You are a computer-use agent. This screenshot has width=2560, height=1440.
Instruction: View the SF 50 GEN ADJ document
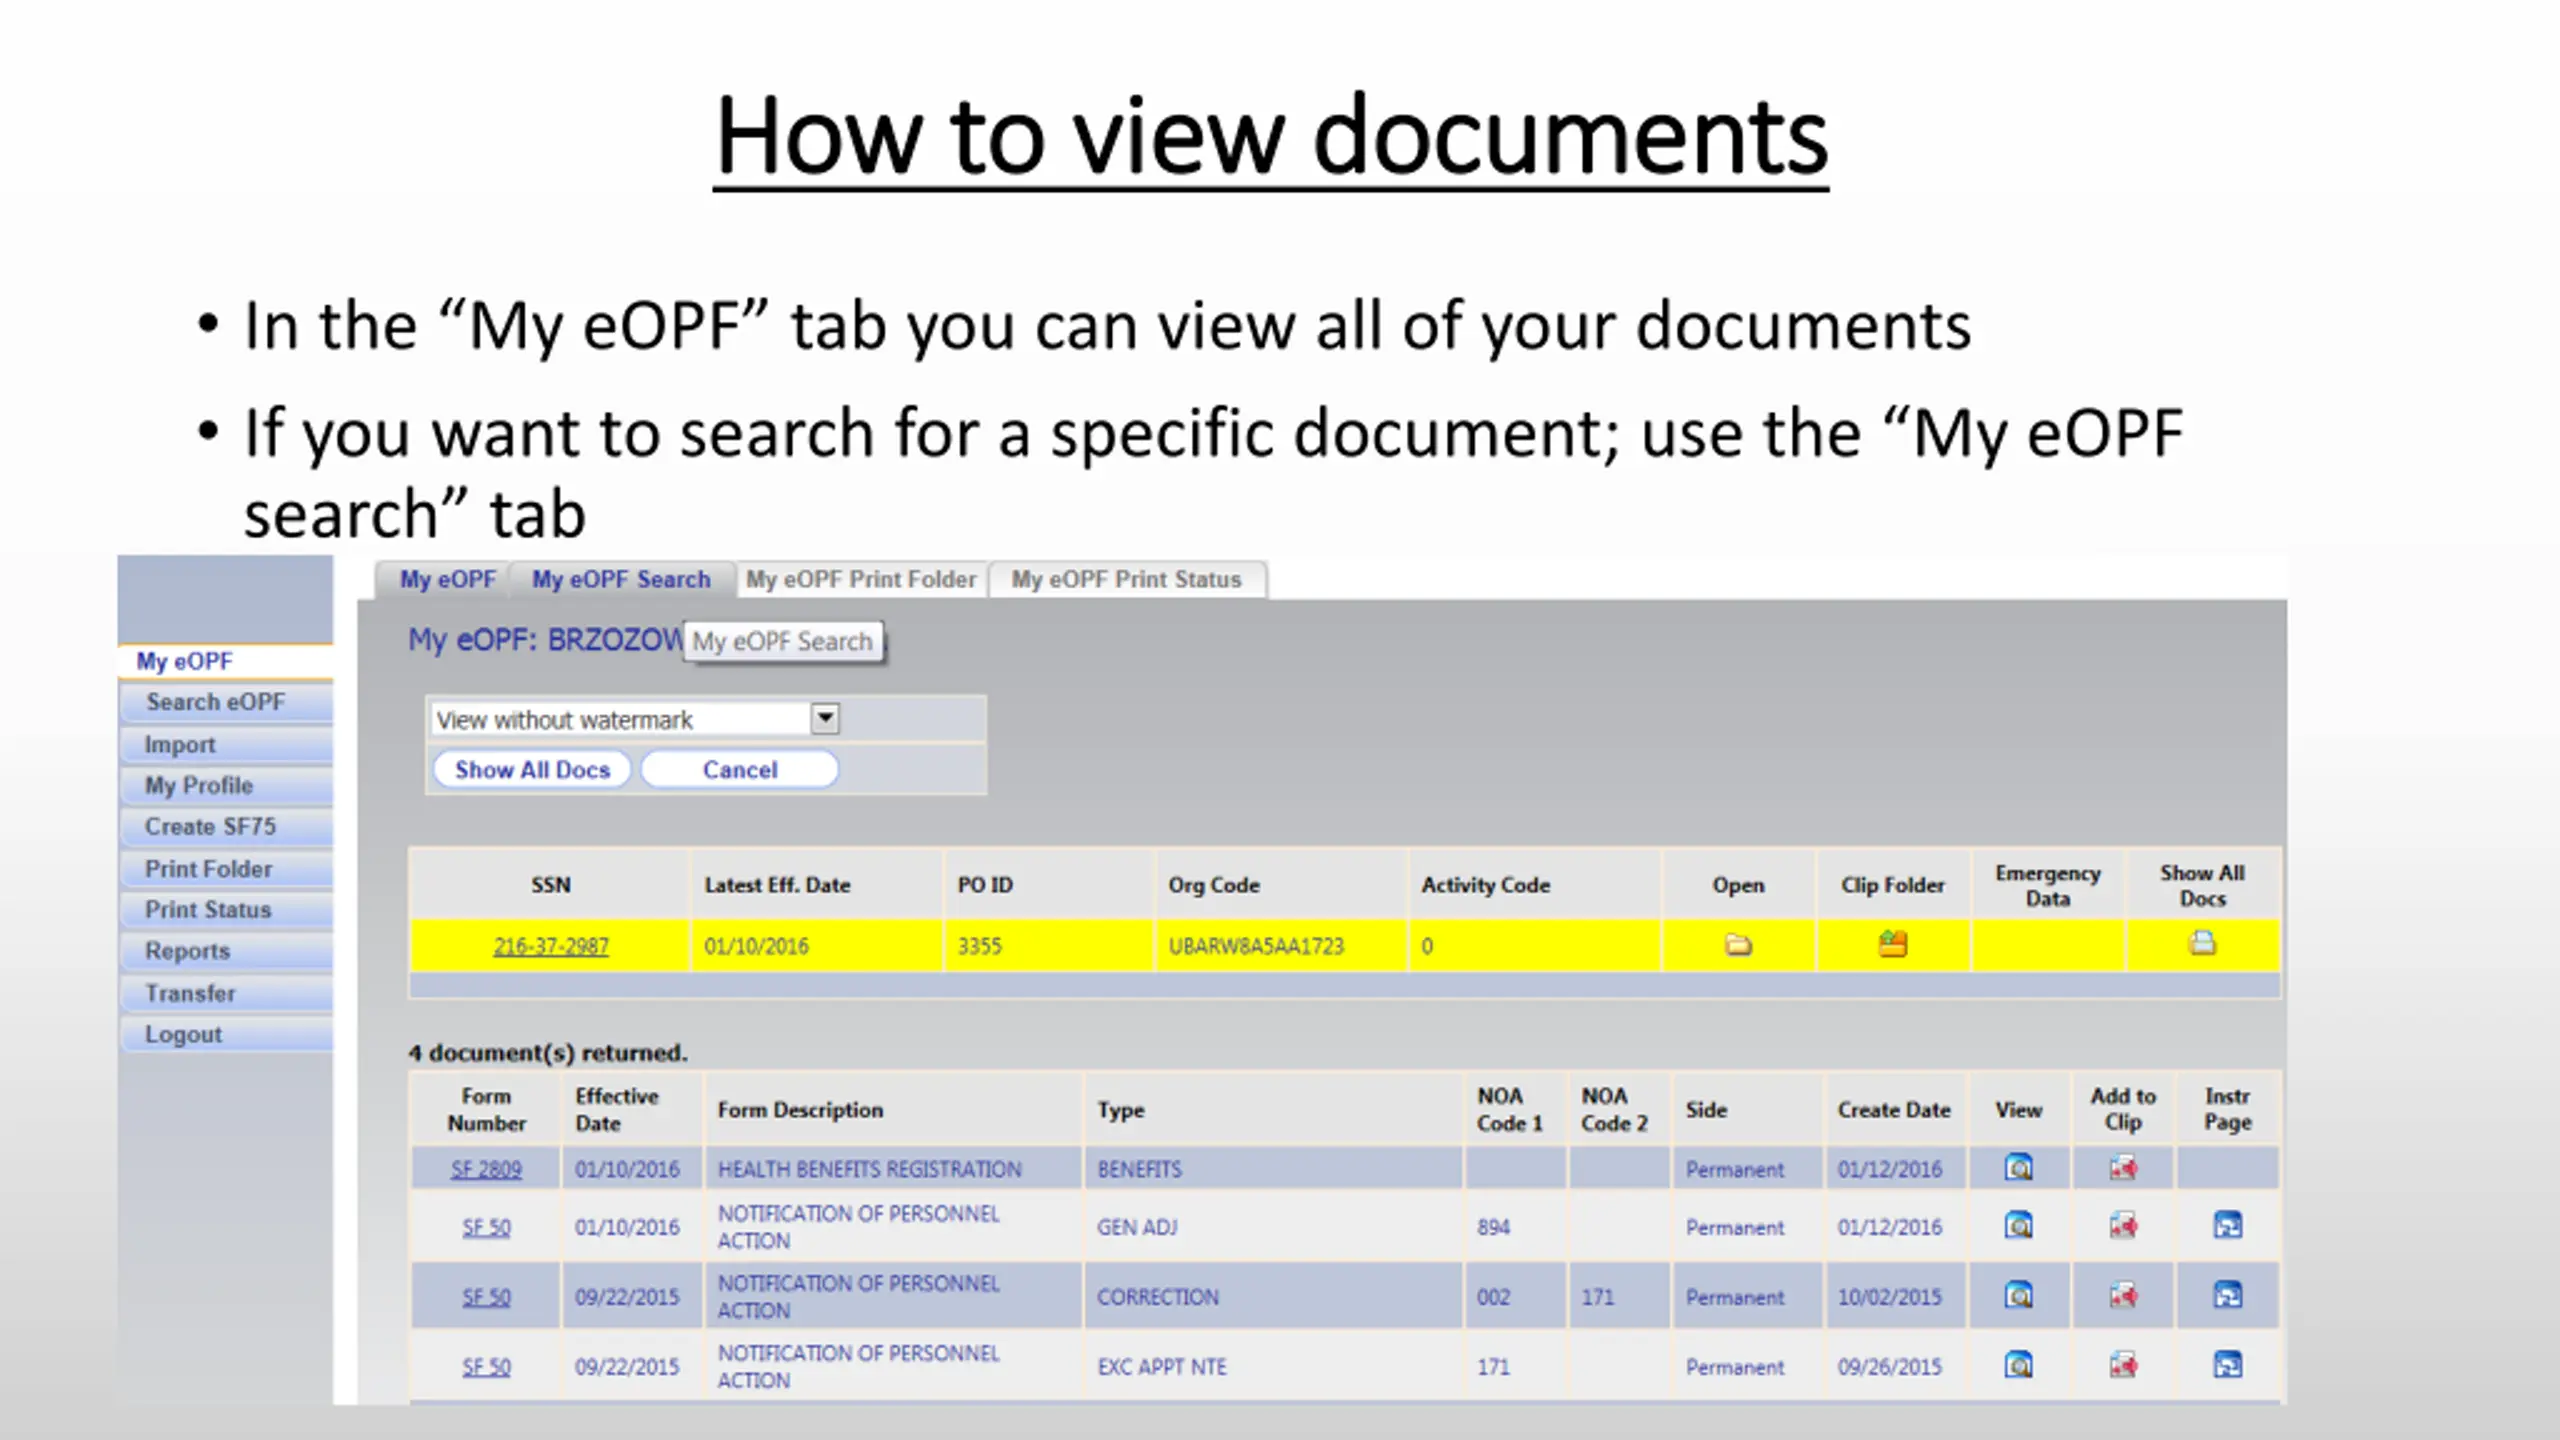click(2018, 1226)
